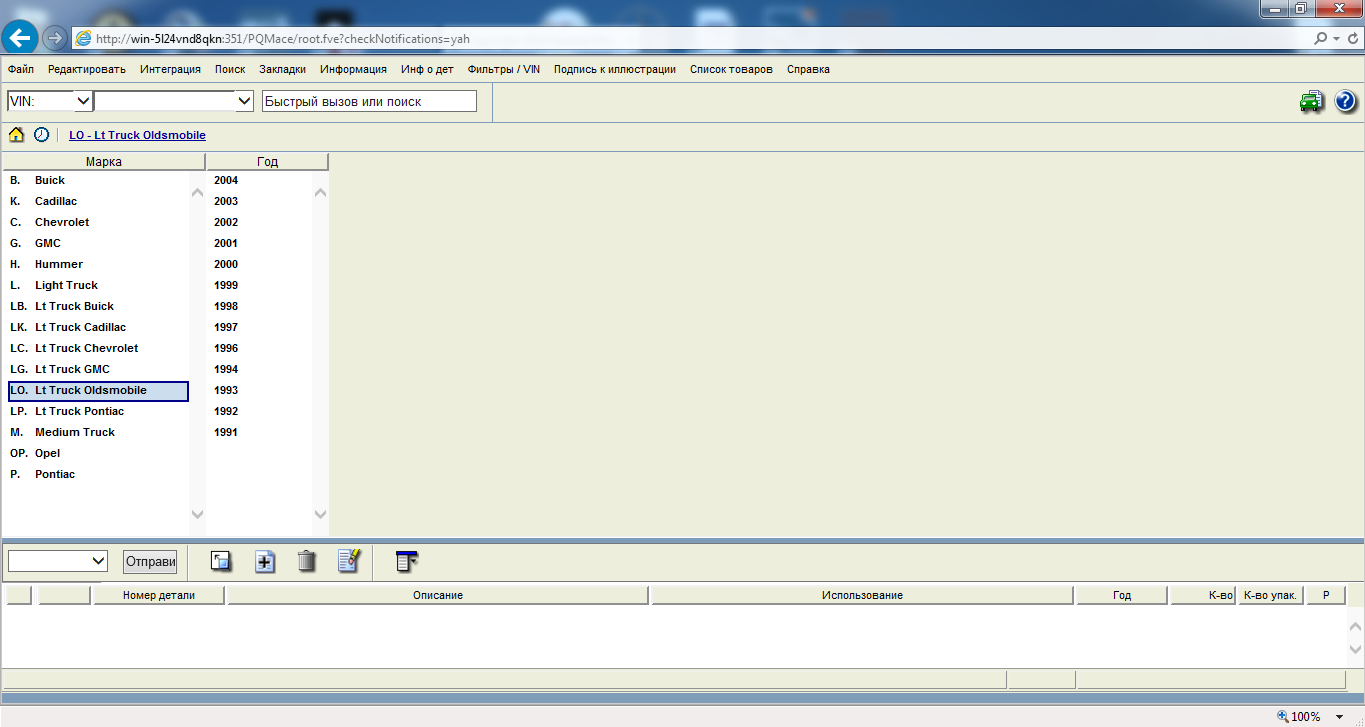Screen dimensions: 1365x727
Task: Click the zoom magnifier icon in status bar
Action: (1283, 716)
